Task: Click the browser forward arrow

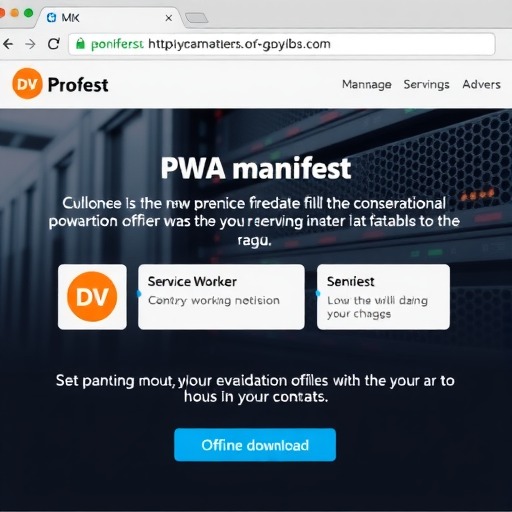Action: tap(30, 44)
